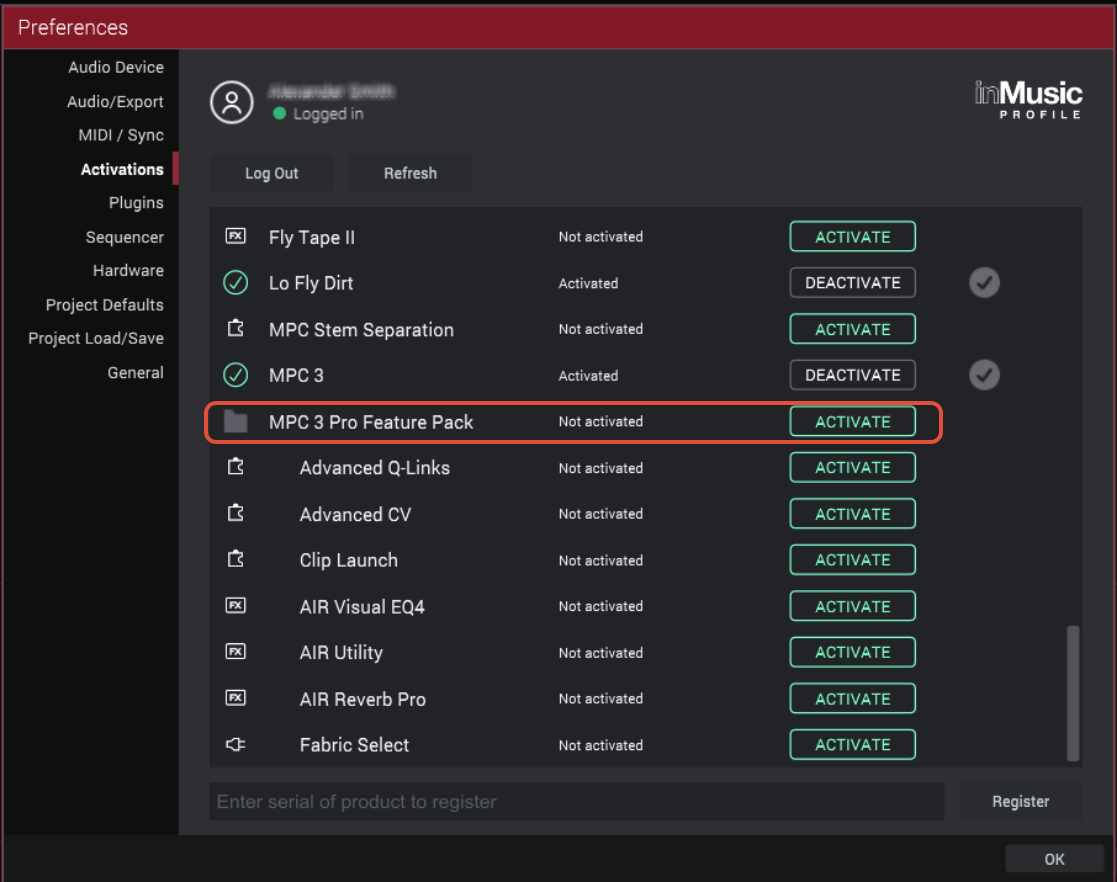Activate AIR Reverb Pro

click(x=853, y=698)
